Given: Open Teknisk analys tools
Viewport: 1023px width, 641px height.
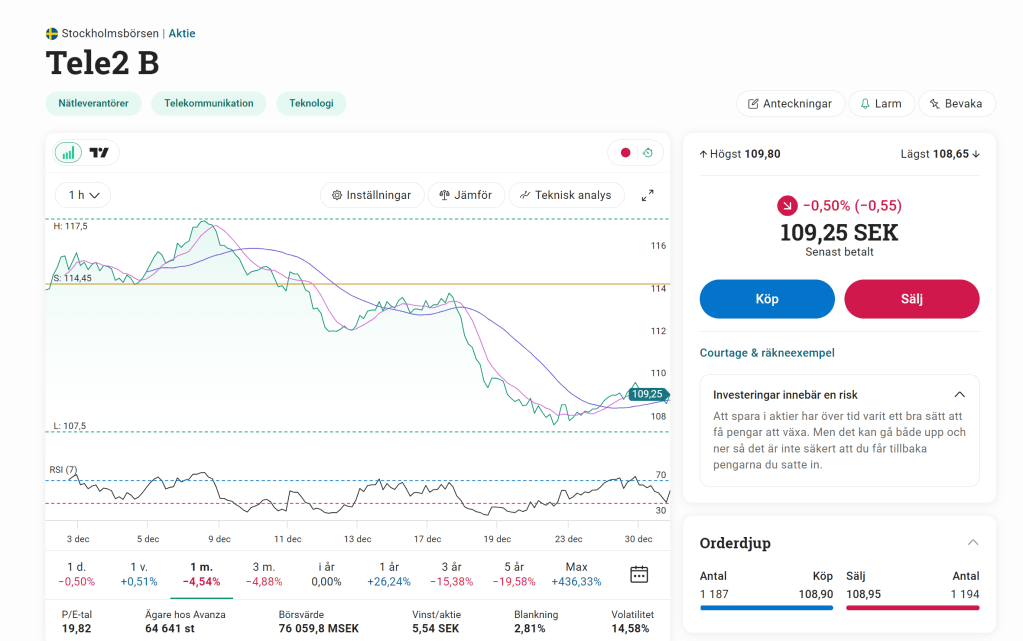Looking at the screenshot, I should click(x=566, y=195).
